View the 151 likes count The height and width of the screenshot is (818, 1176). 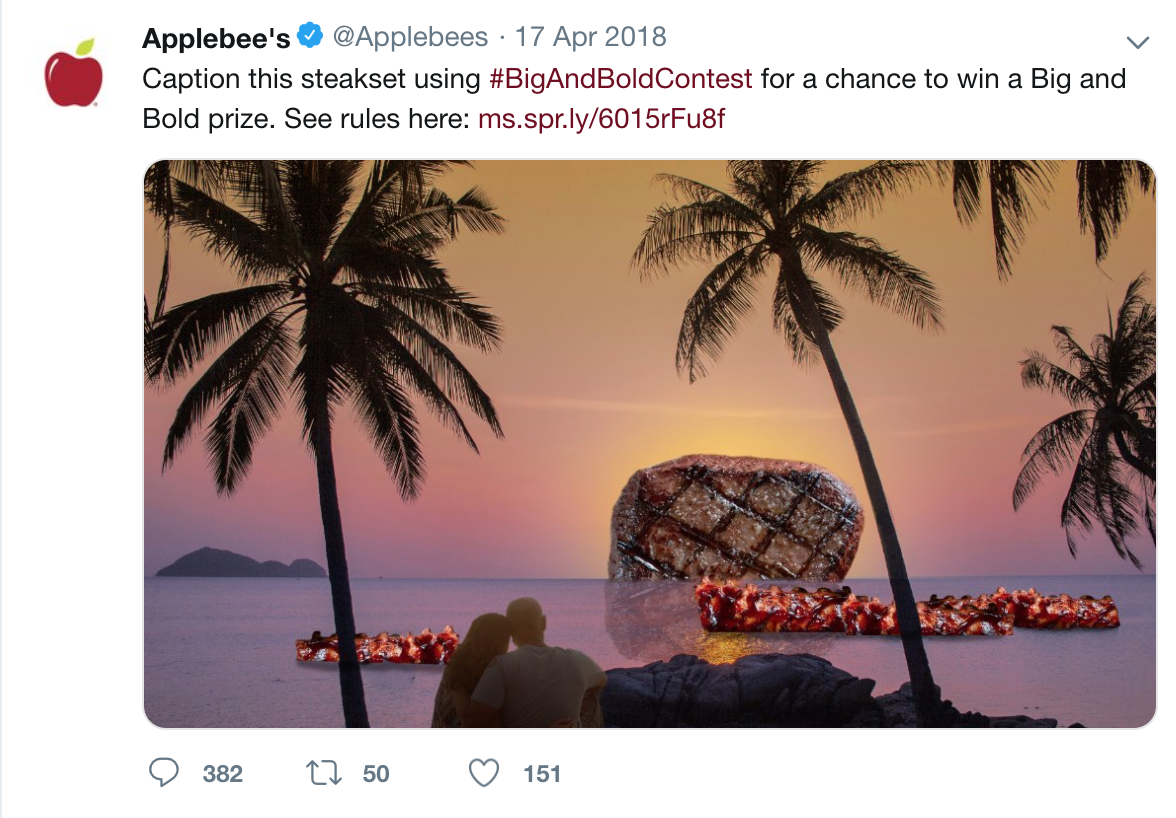[x=542, y=774]
